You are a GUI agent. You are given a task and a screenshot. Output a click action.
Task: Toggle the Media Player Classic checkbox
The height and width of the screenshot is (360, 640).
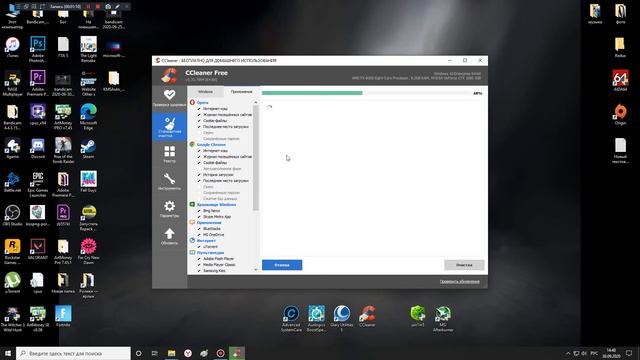pyautogui.click(x=199, y=265)
